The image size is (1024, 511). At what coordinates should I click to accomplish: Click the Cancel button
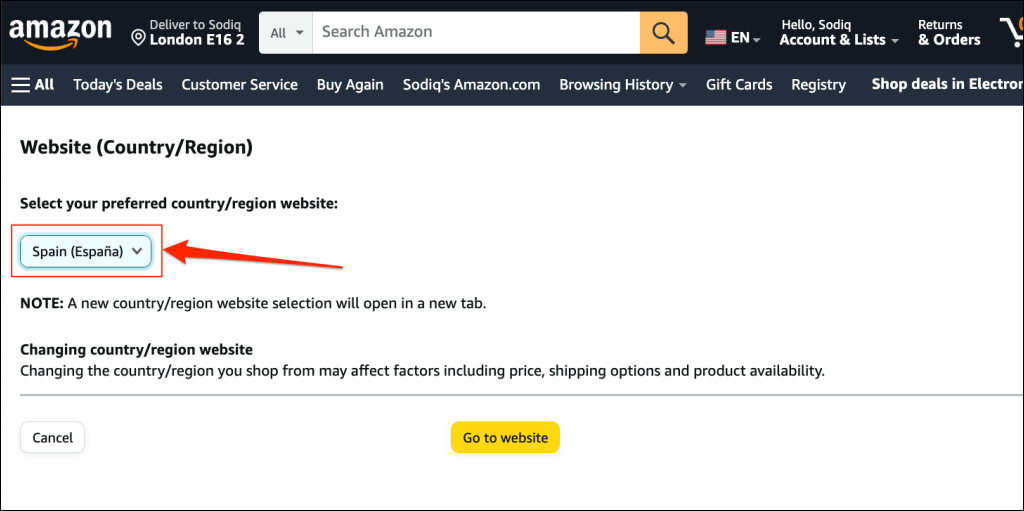point(53,438)
